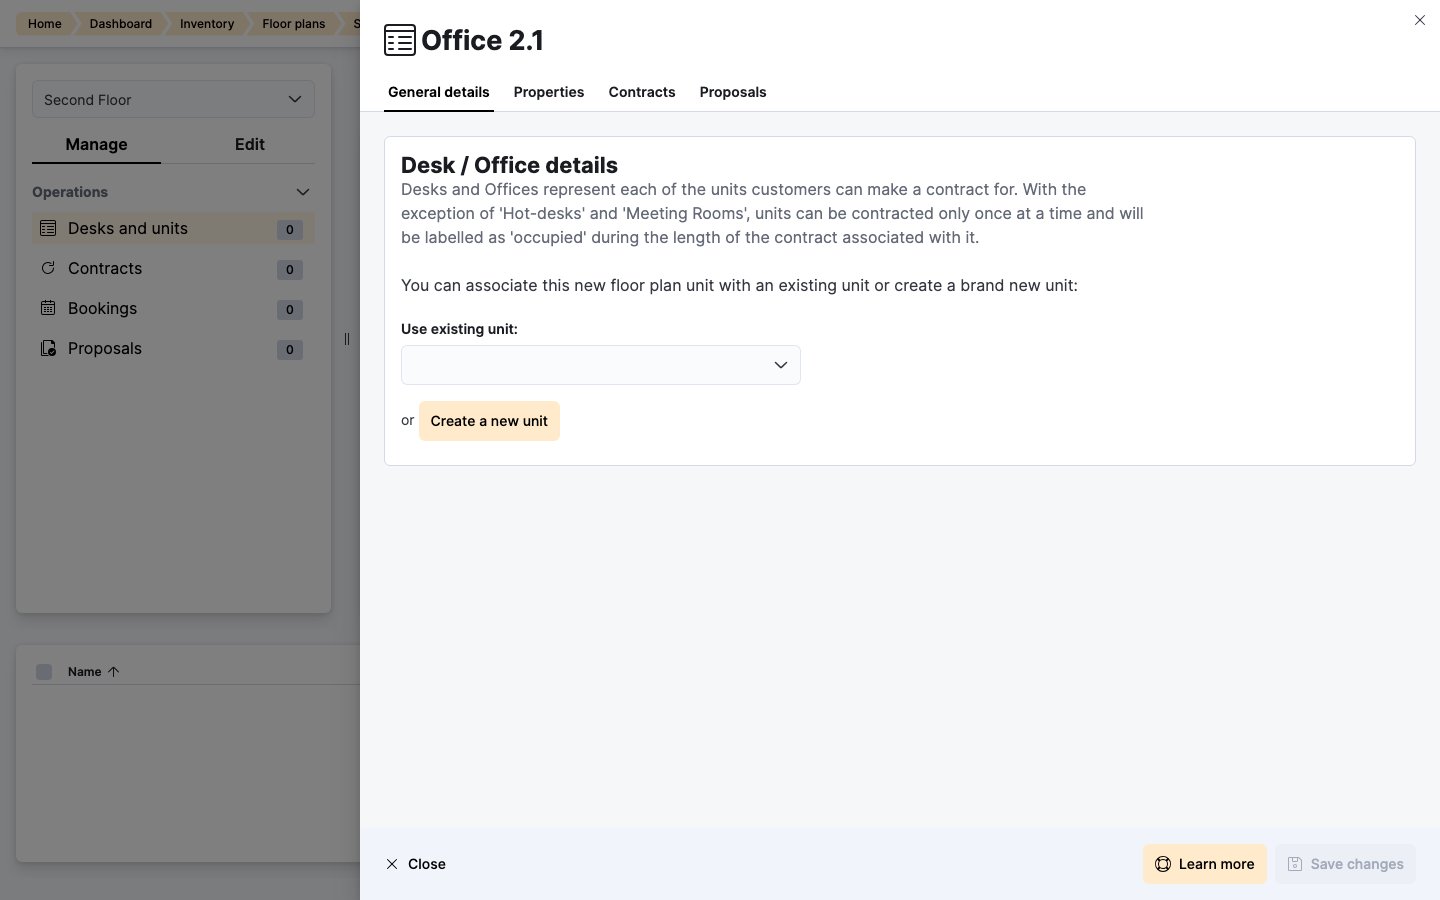Viewport: 1440px width, 900px height.
Task: Click the X icon beside Close
Action: tap(392, 864)
